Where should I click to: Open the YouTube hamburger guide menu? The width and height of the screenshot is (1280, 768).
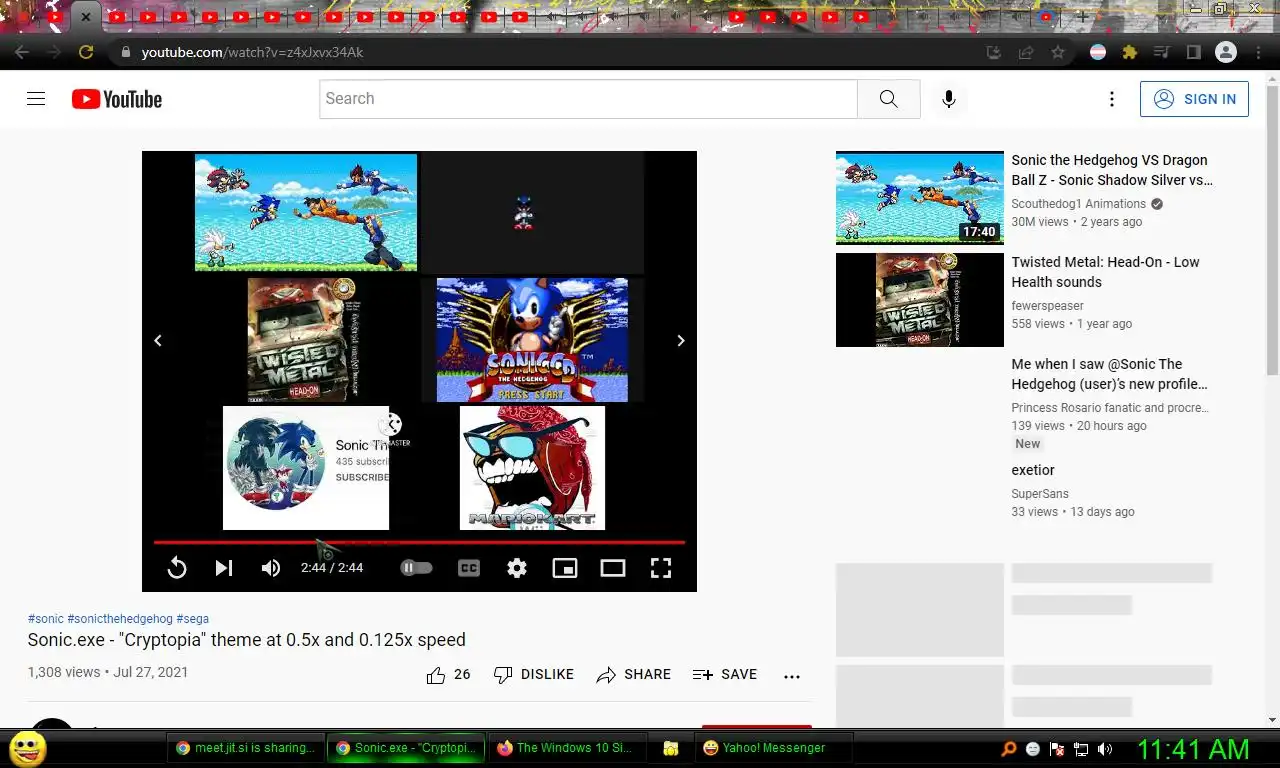point(36,99)
